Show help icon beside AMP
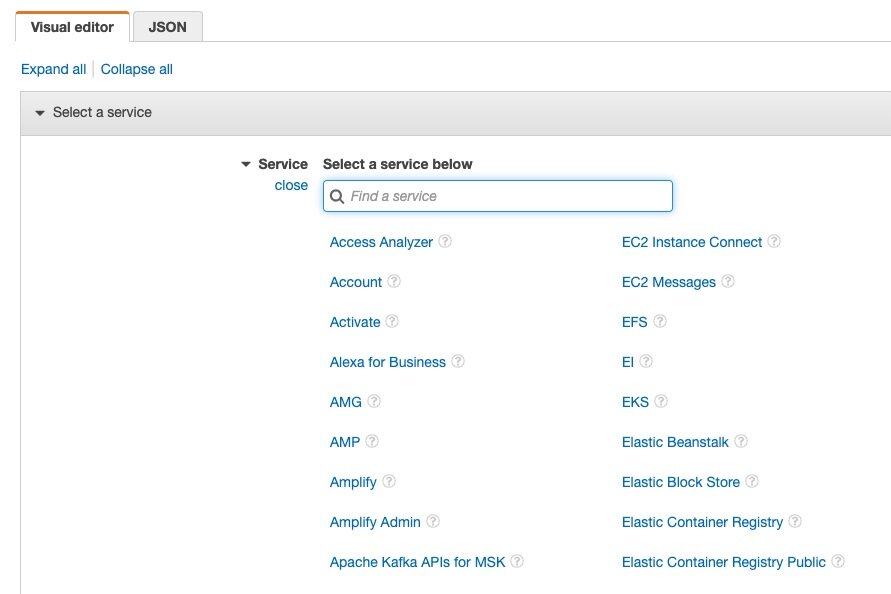Screen dimensions: 891x594 tap(372, 441)
